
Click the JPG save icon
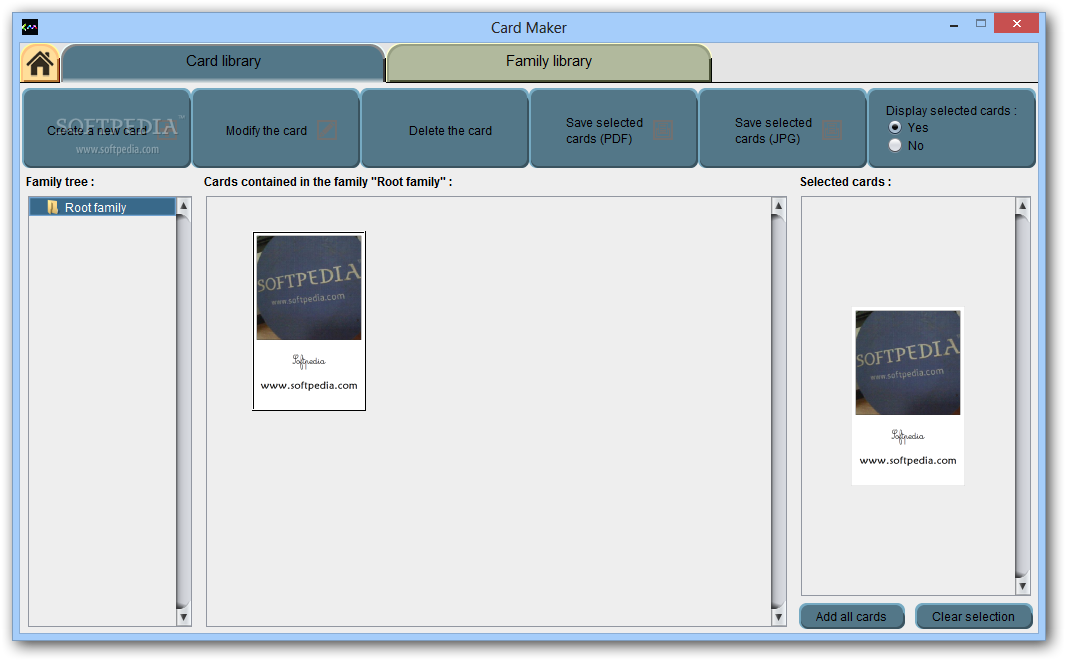pyautogui.click(x=832, y=129)
